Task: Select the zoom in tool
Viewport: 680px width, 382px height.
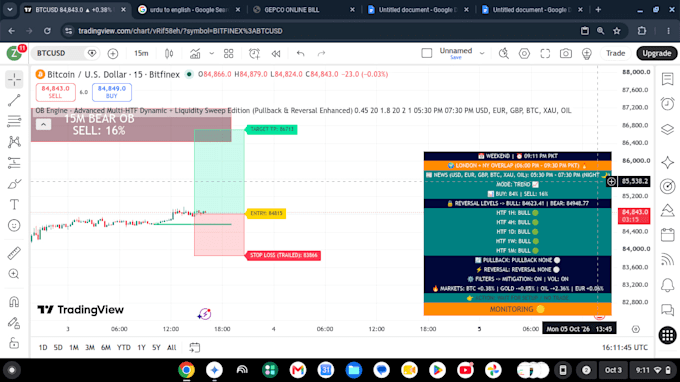Action: [x=14, y=274]
